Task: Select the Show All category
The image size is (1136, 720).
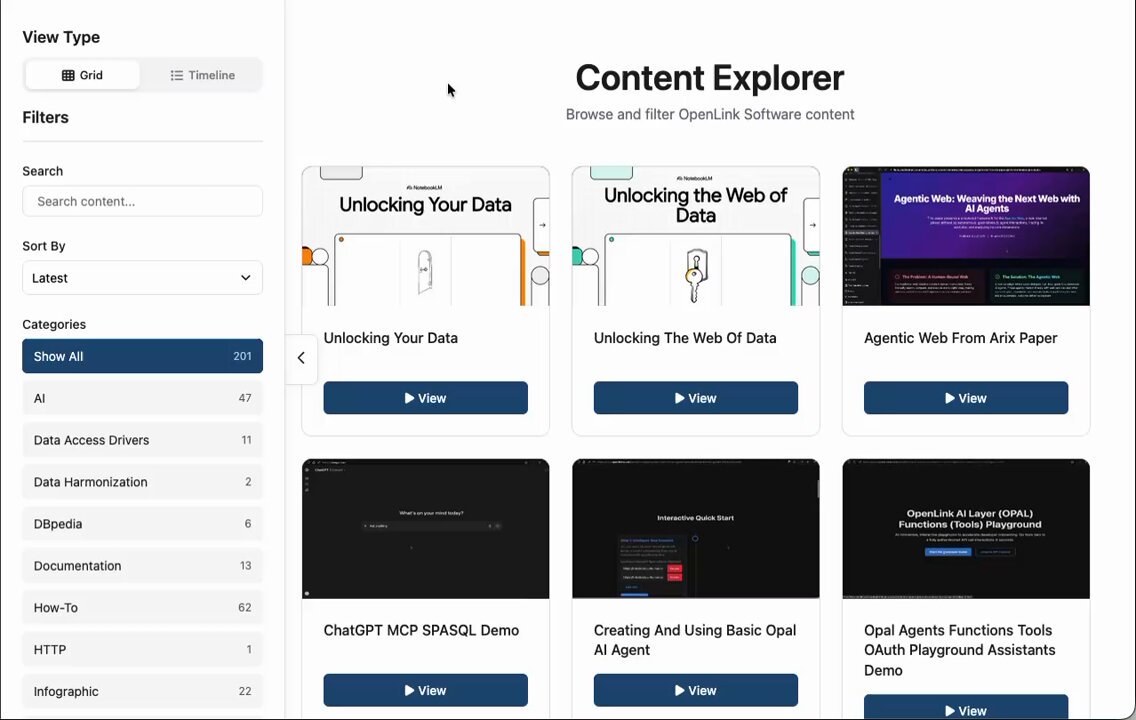Action: pos(143,356)
